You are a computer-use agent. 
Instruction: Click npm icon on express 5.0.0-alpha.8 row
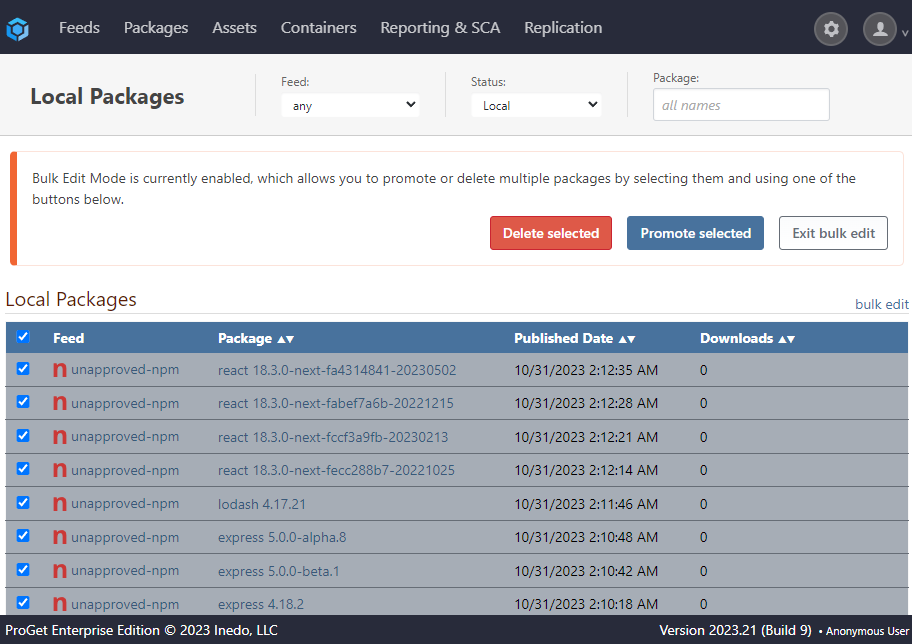(x=60, y=538)
